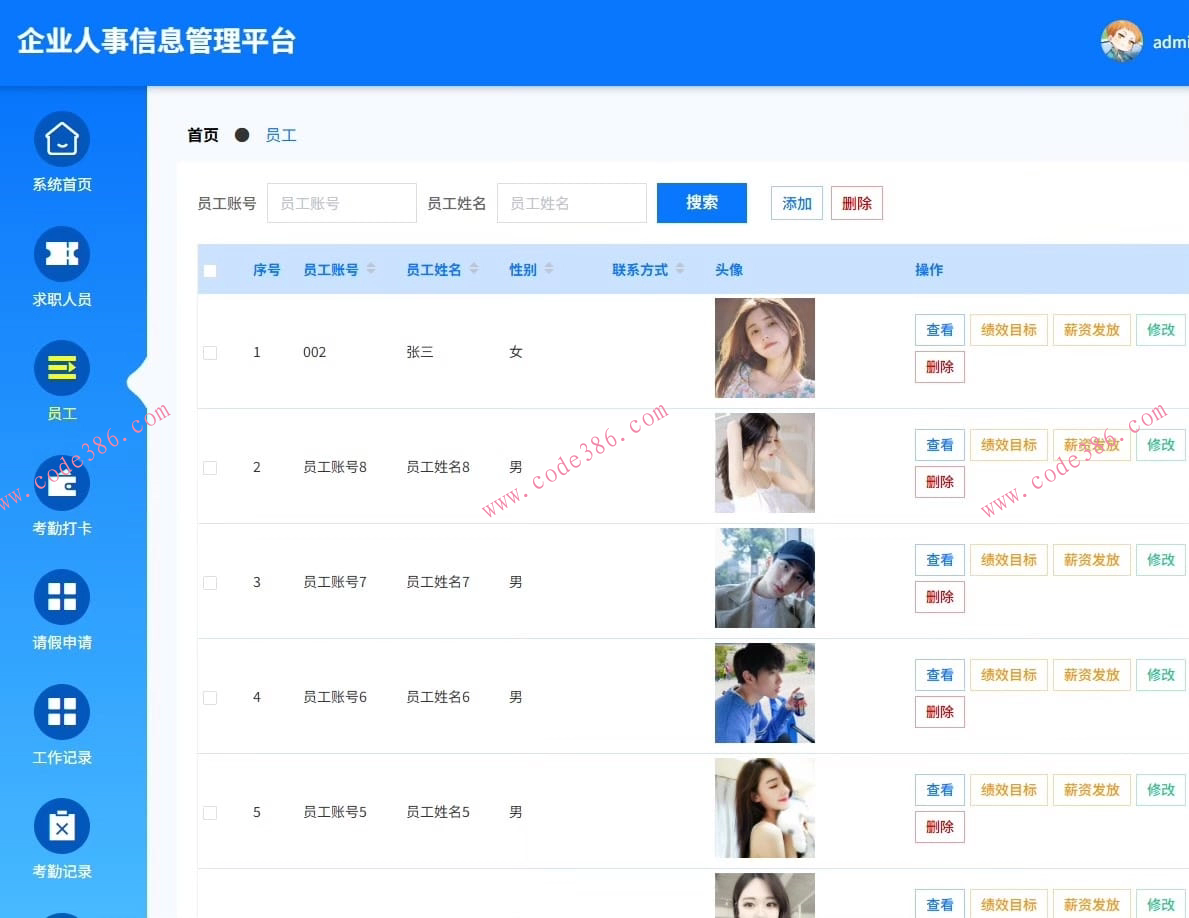Open 薪资发放 for employee 张三

(x=1091, y=329)
